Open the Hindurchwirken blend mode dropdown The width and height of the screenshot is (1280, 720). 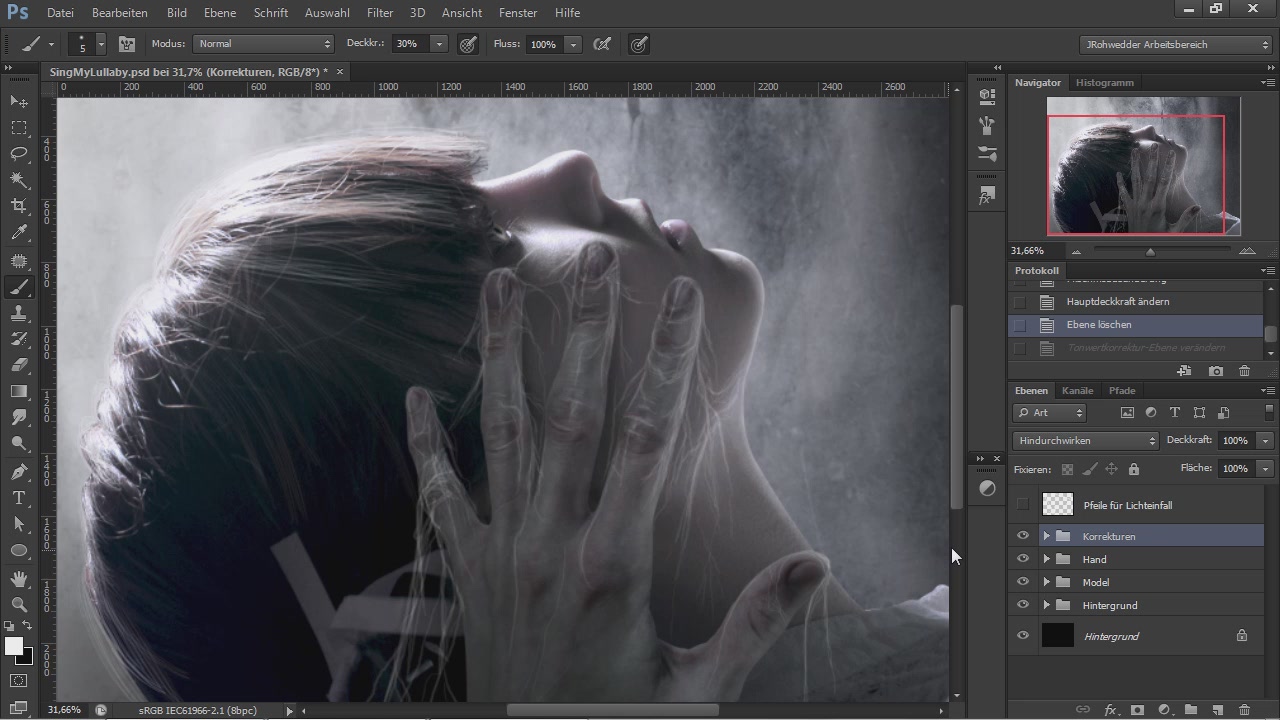click(x=1086, y=440)
